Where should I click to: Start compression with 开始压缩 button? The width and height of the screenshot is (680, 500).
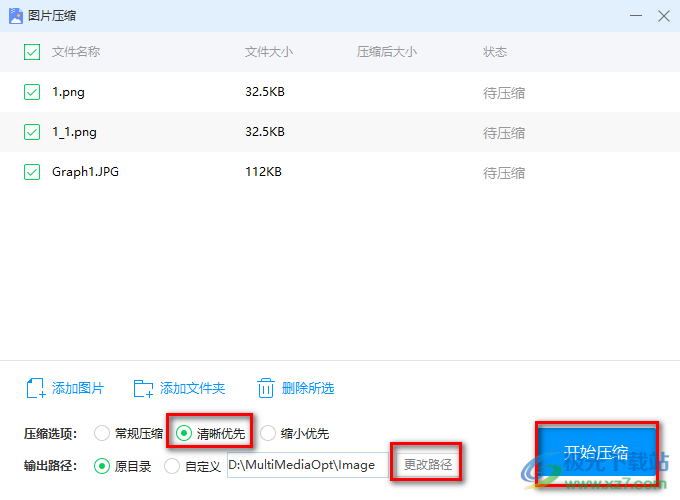[596, 454]
